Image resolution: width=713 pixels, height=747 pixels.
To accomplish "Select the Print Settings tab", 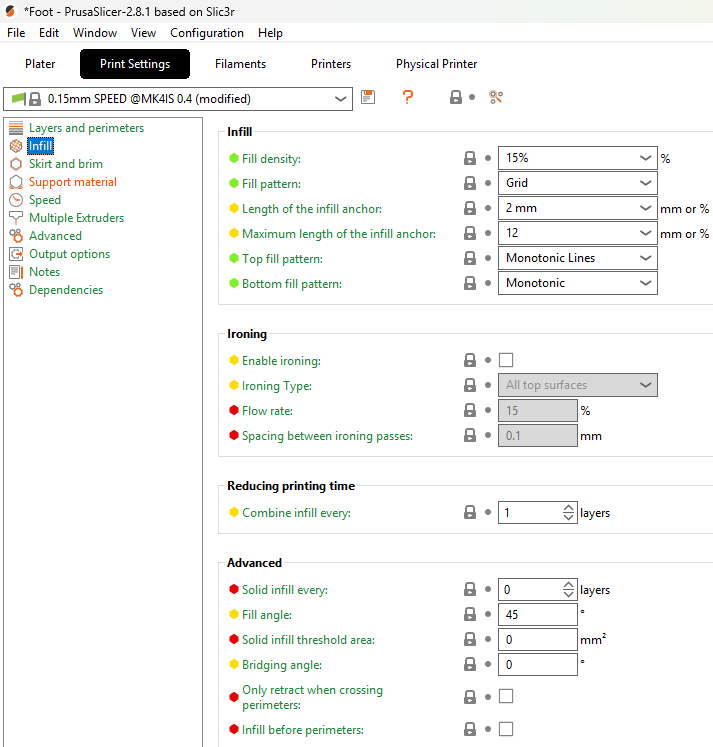I will [135, 64].
